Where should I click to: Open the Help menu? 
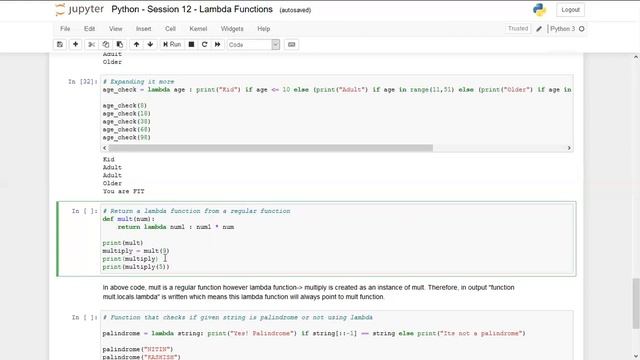pos(264,29)
